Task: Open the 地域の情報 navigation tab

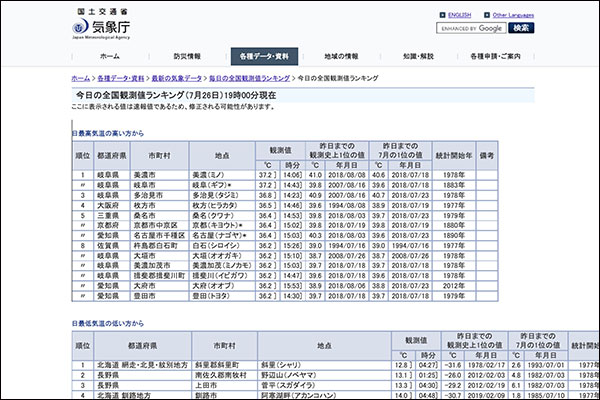Action: point(341,57)
